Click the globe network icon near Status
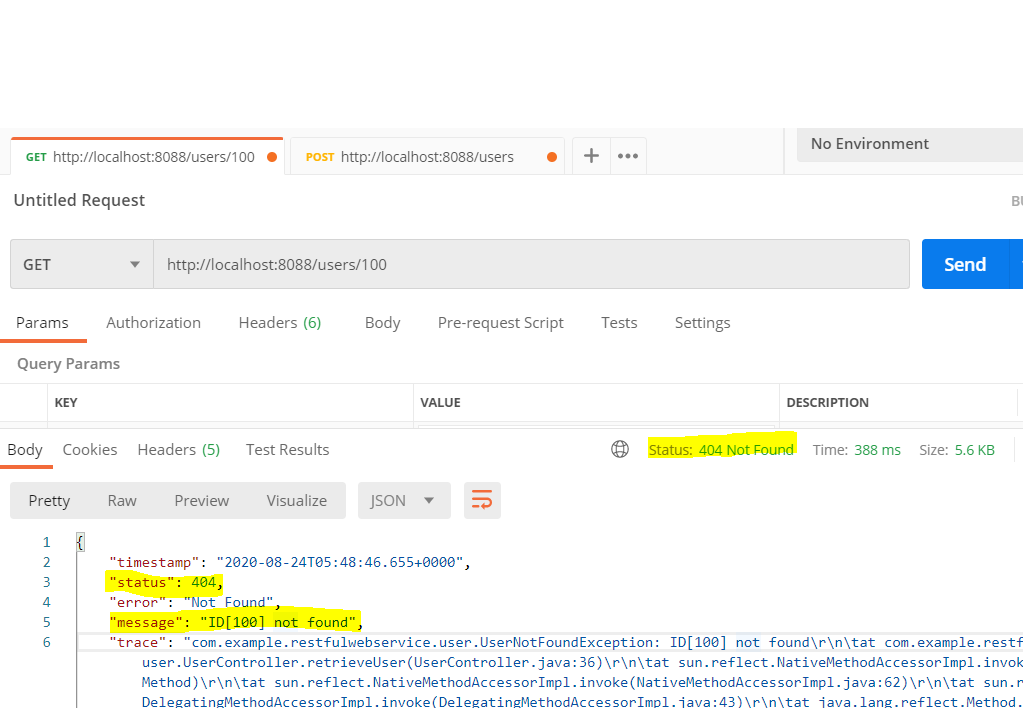The image size is (1023, 708). tap(620, 449)
